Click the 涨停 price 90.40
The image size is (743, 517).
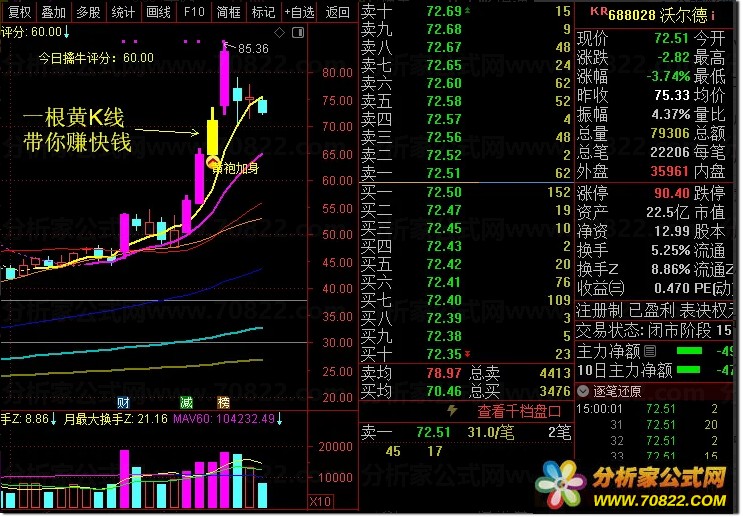[672, 193]
